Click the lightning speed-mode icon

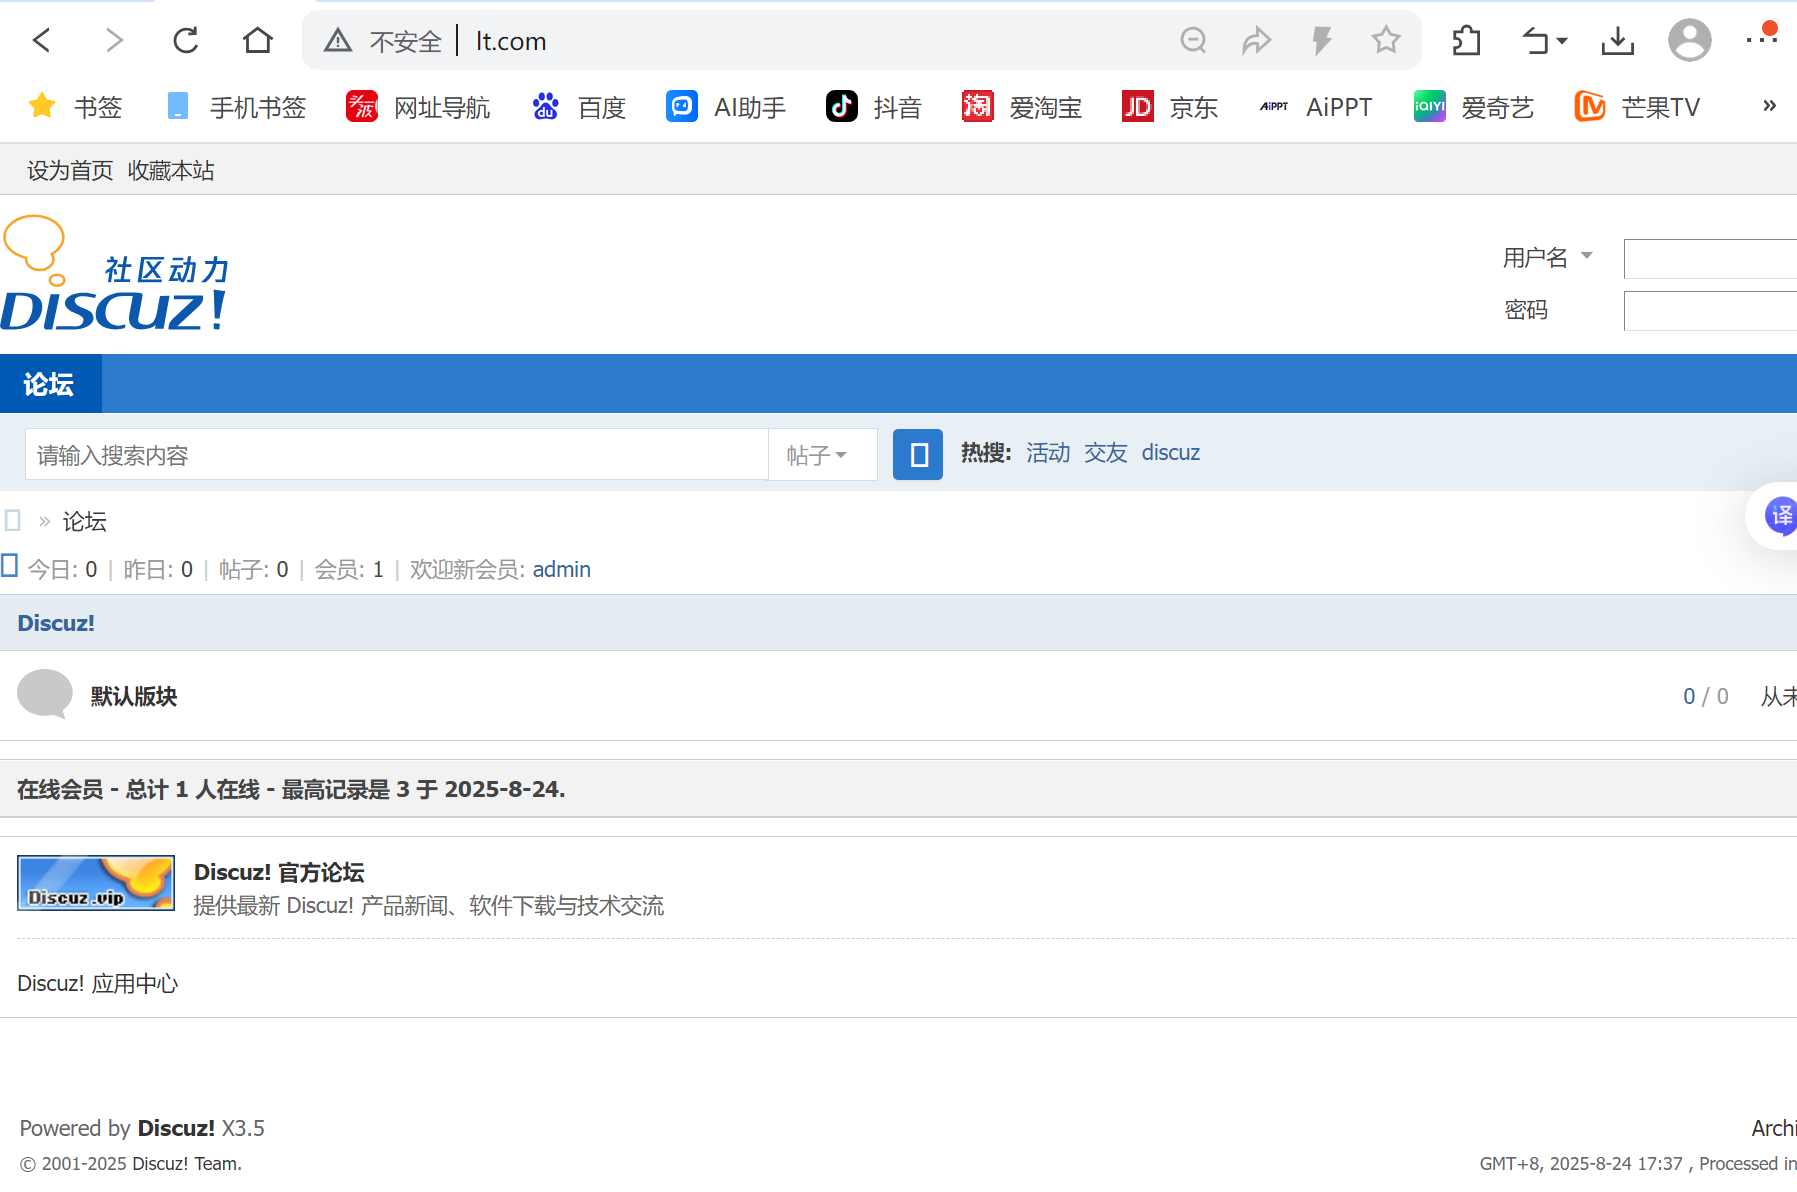point(1321,40)
